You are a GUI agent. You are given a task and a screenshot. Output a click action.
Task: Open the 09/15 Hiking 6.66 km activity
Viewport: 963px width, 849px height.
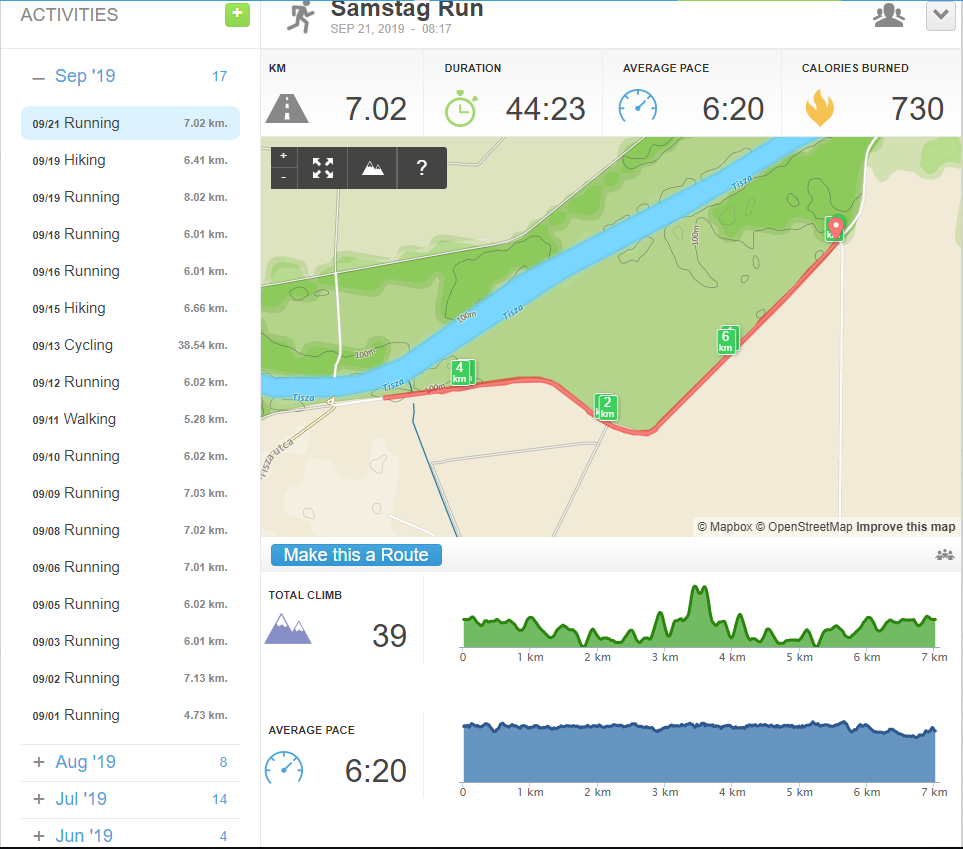pos(130,308)
